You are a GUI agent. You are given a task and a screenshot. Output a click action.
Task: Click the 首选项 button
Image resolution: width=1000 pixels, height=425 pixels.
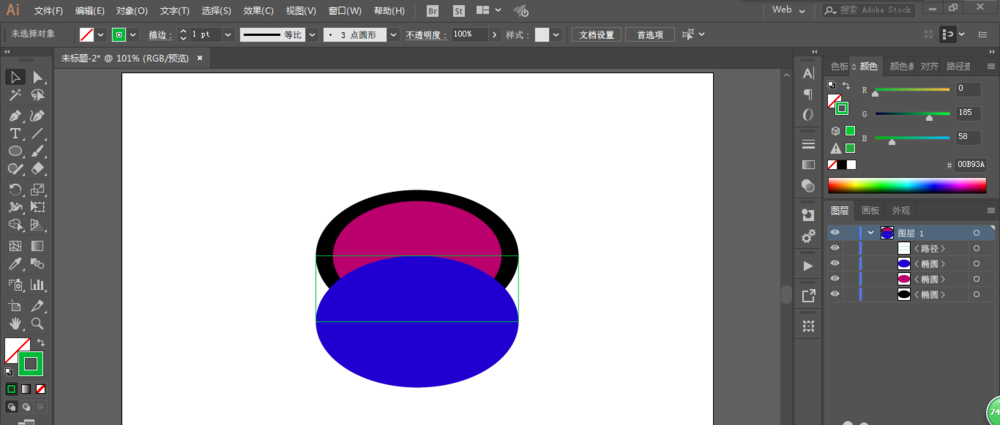pyautogui.click(x=649, y=34)
